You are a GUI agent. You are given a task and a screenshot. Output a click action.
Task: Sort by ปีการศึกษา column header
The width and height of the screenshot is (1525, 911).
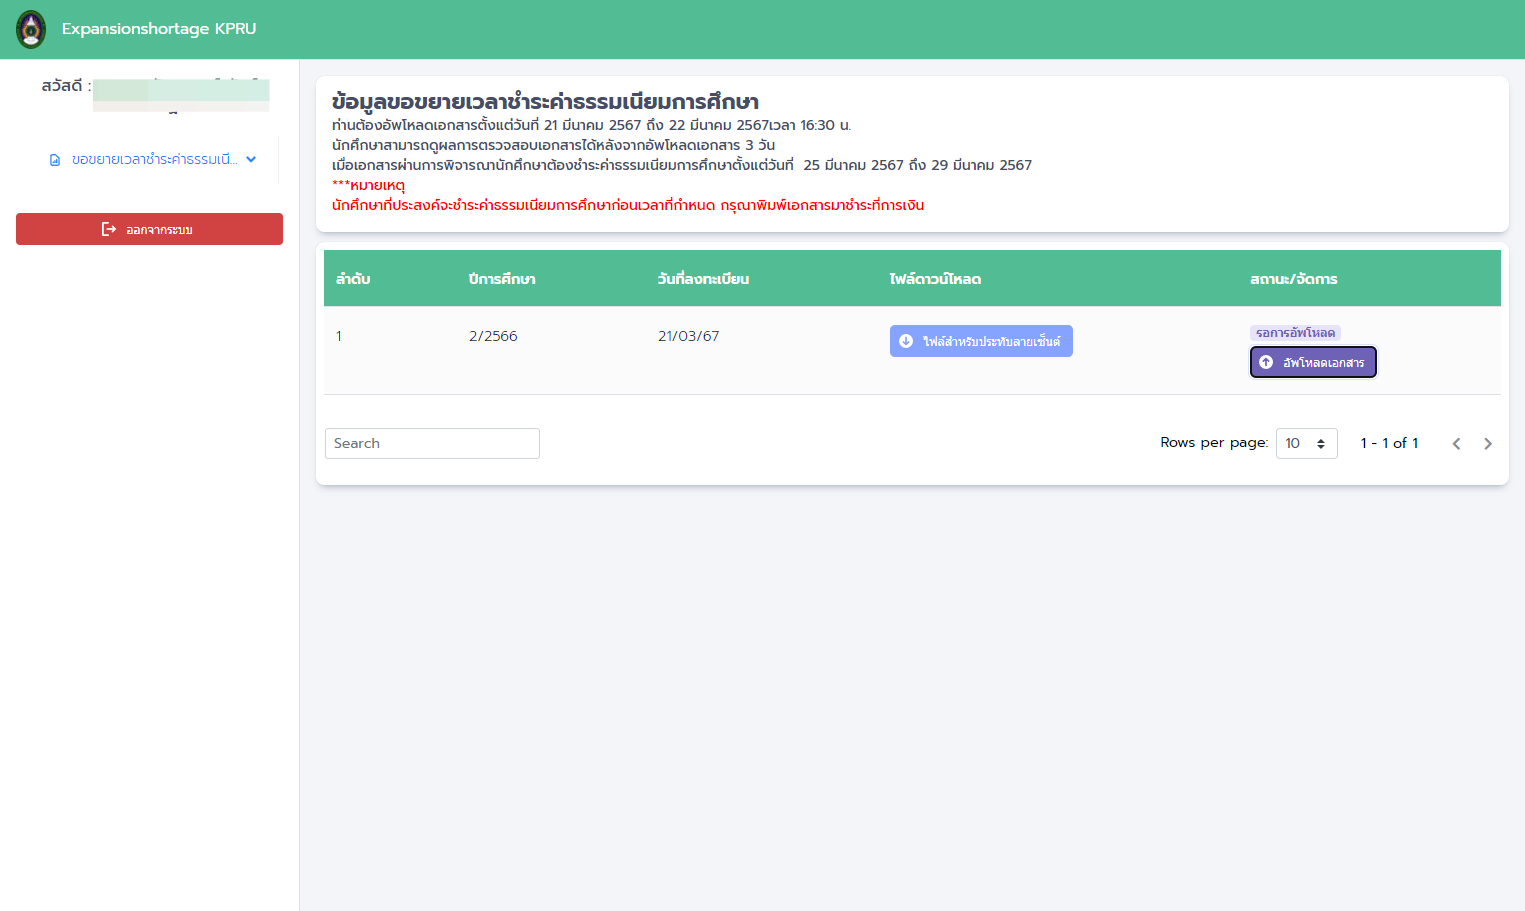502,279
